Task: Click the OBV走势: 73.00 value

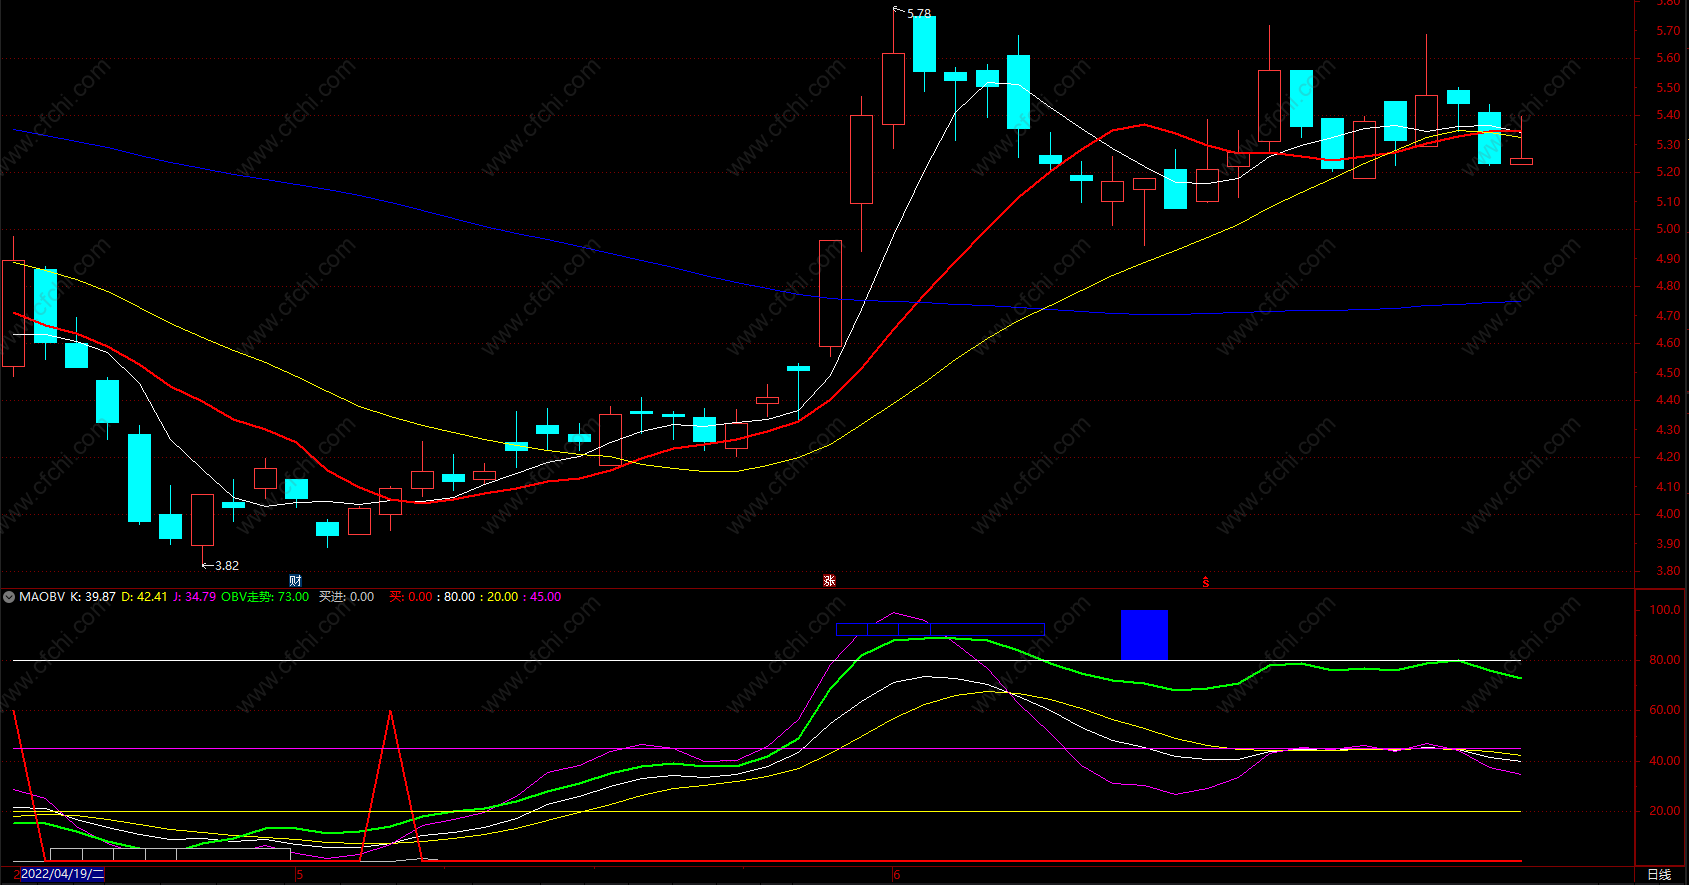Action: (265, 597)
